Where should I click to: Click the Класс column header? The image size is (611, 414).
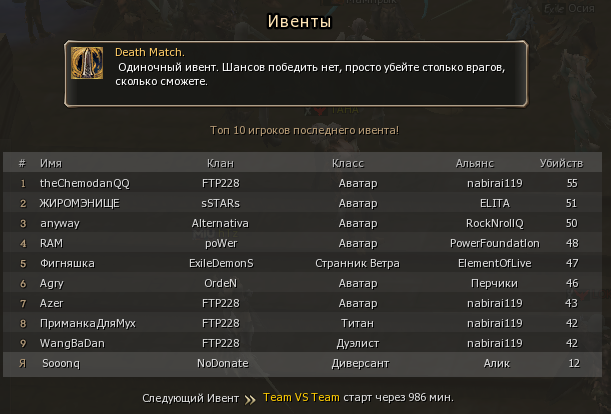(x=348, y=162)
